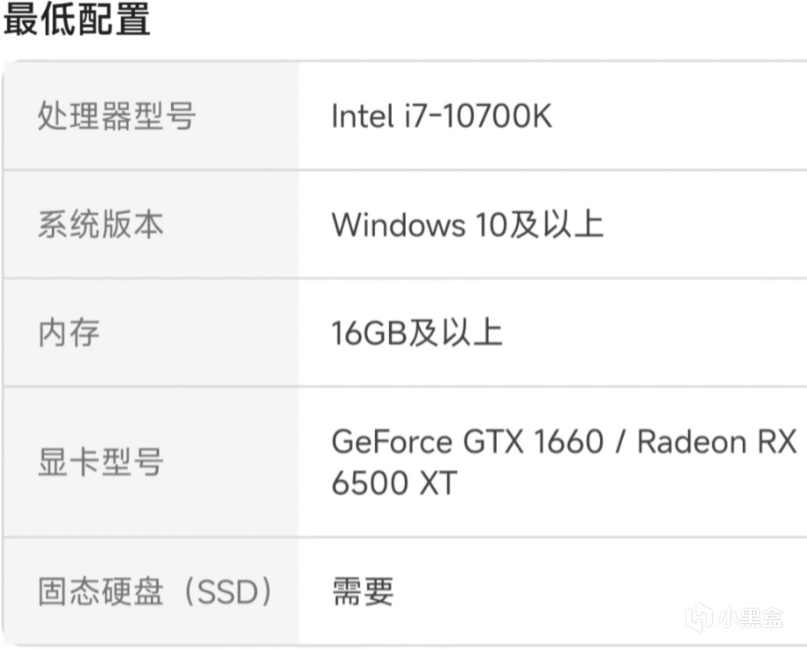Select the word Windows in system row
The image size is (807, 649).
point(398,224)
